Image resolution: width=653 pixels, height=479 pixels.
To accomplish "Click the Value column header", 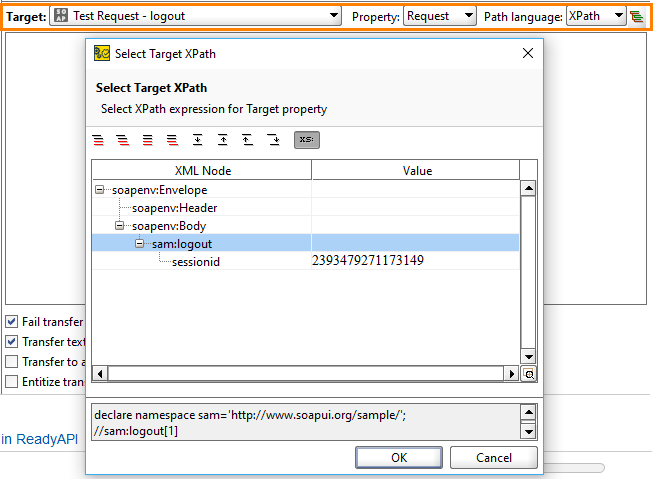I will coord(416,170).
